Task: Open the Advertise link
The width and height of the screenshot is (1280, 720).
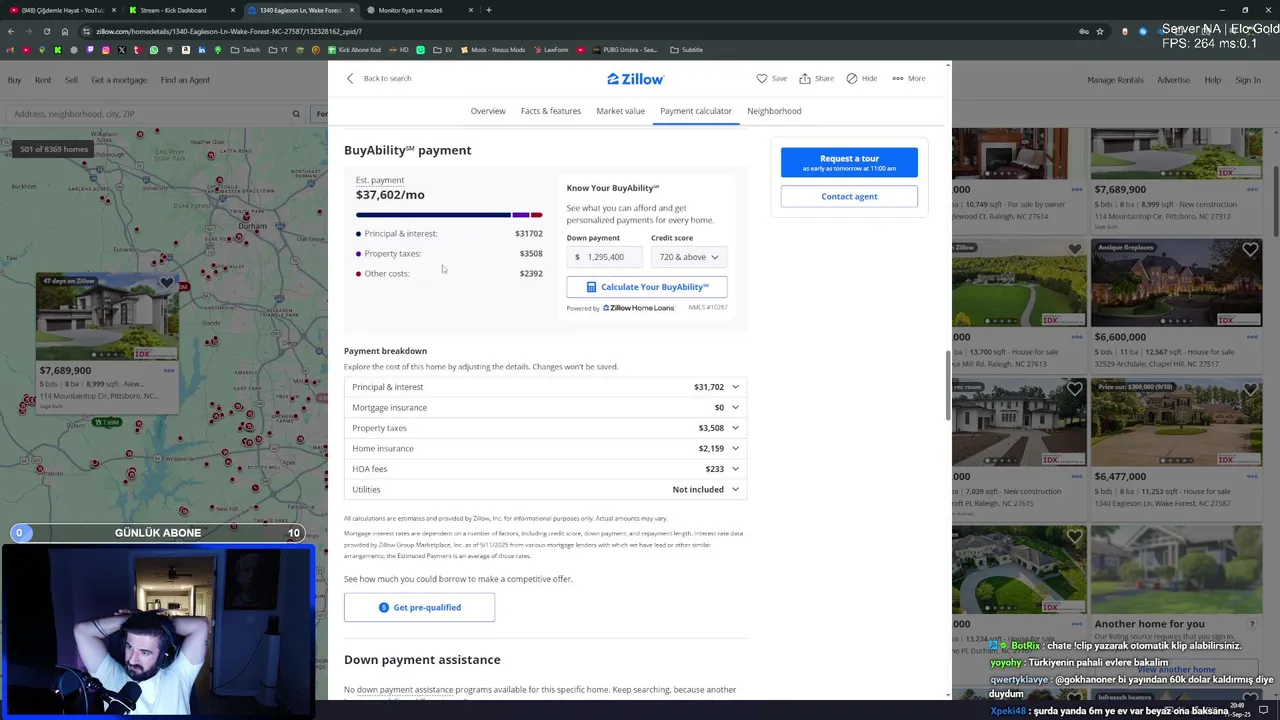Action: point(1174,80)
